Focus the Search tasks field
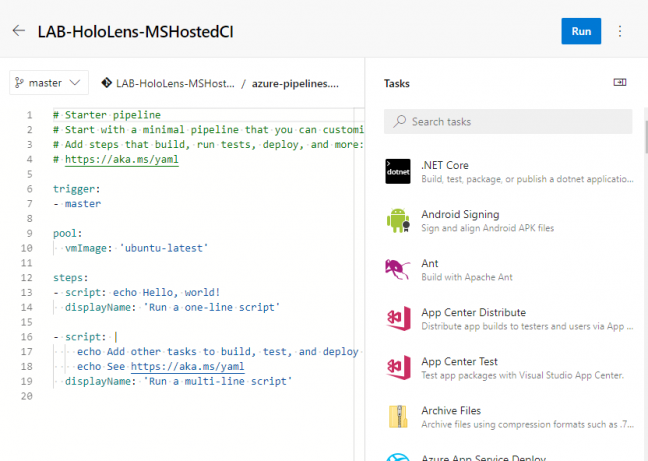The height and width of the screenshot is (461, 648). [x=508, y=121]
